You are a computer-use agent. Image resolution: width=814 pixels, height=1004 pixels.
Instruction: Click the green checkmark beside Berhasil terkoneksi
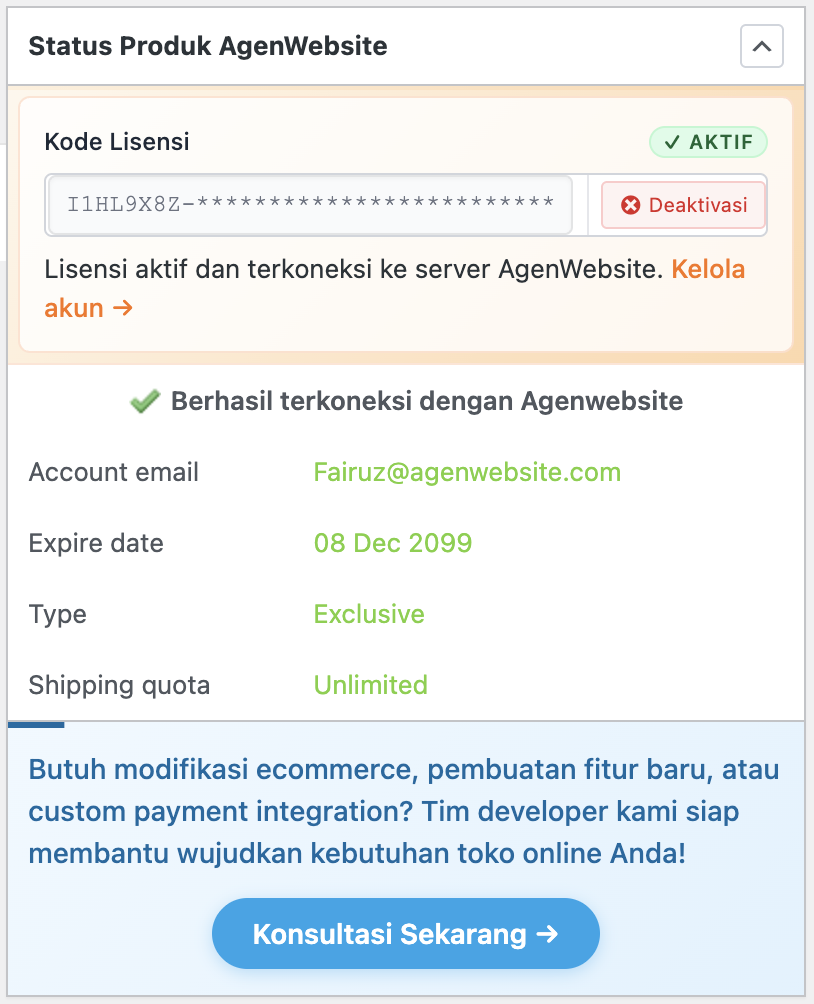[145, 402]
